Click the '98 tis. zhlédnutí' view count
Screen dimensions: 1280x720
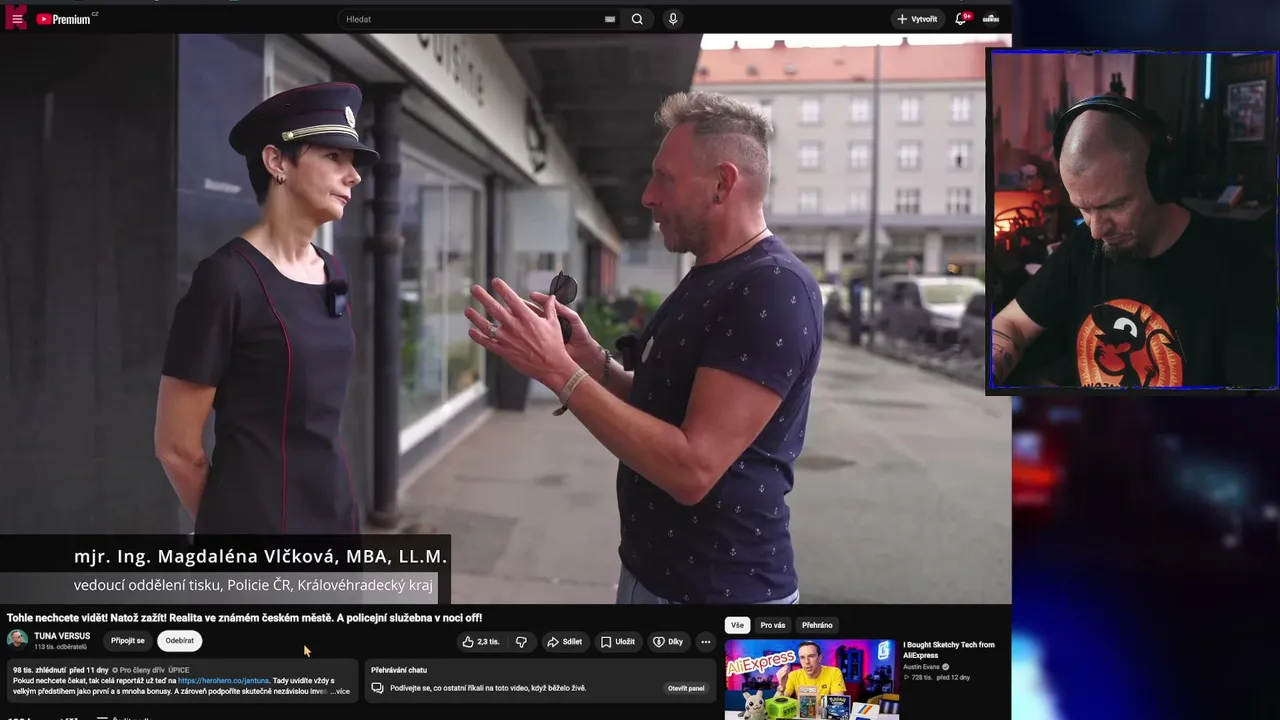point(39,670)
